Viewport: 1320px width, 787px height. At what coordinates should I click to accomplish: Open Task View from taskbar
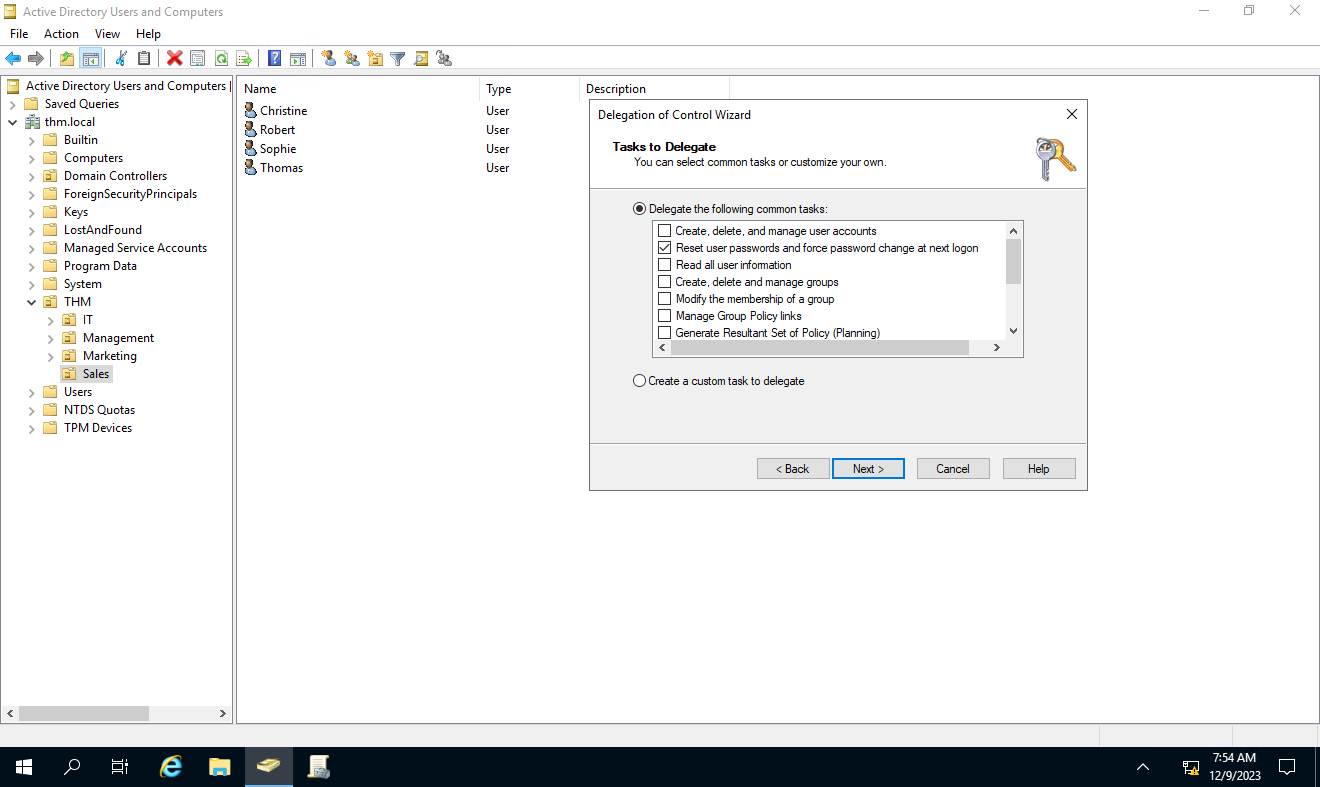119,767
